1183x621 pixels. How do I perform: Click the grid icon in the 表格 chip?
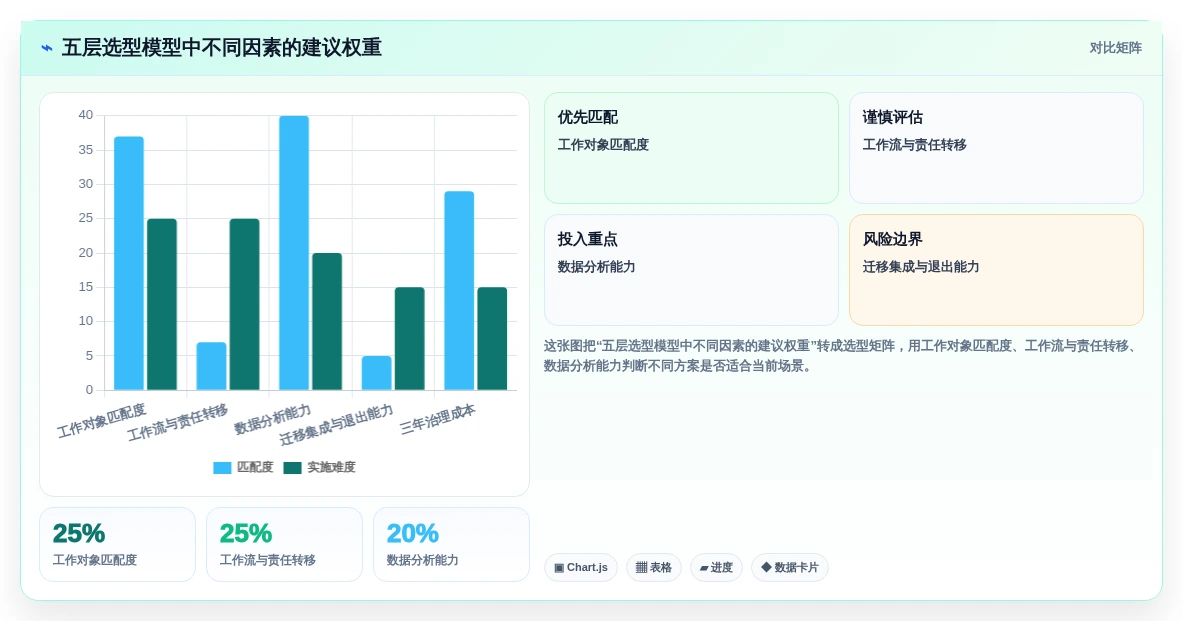(641, 567)
